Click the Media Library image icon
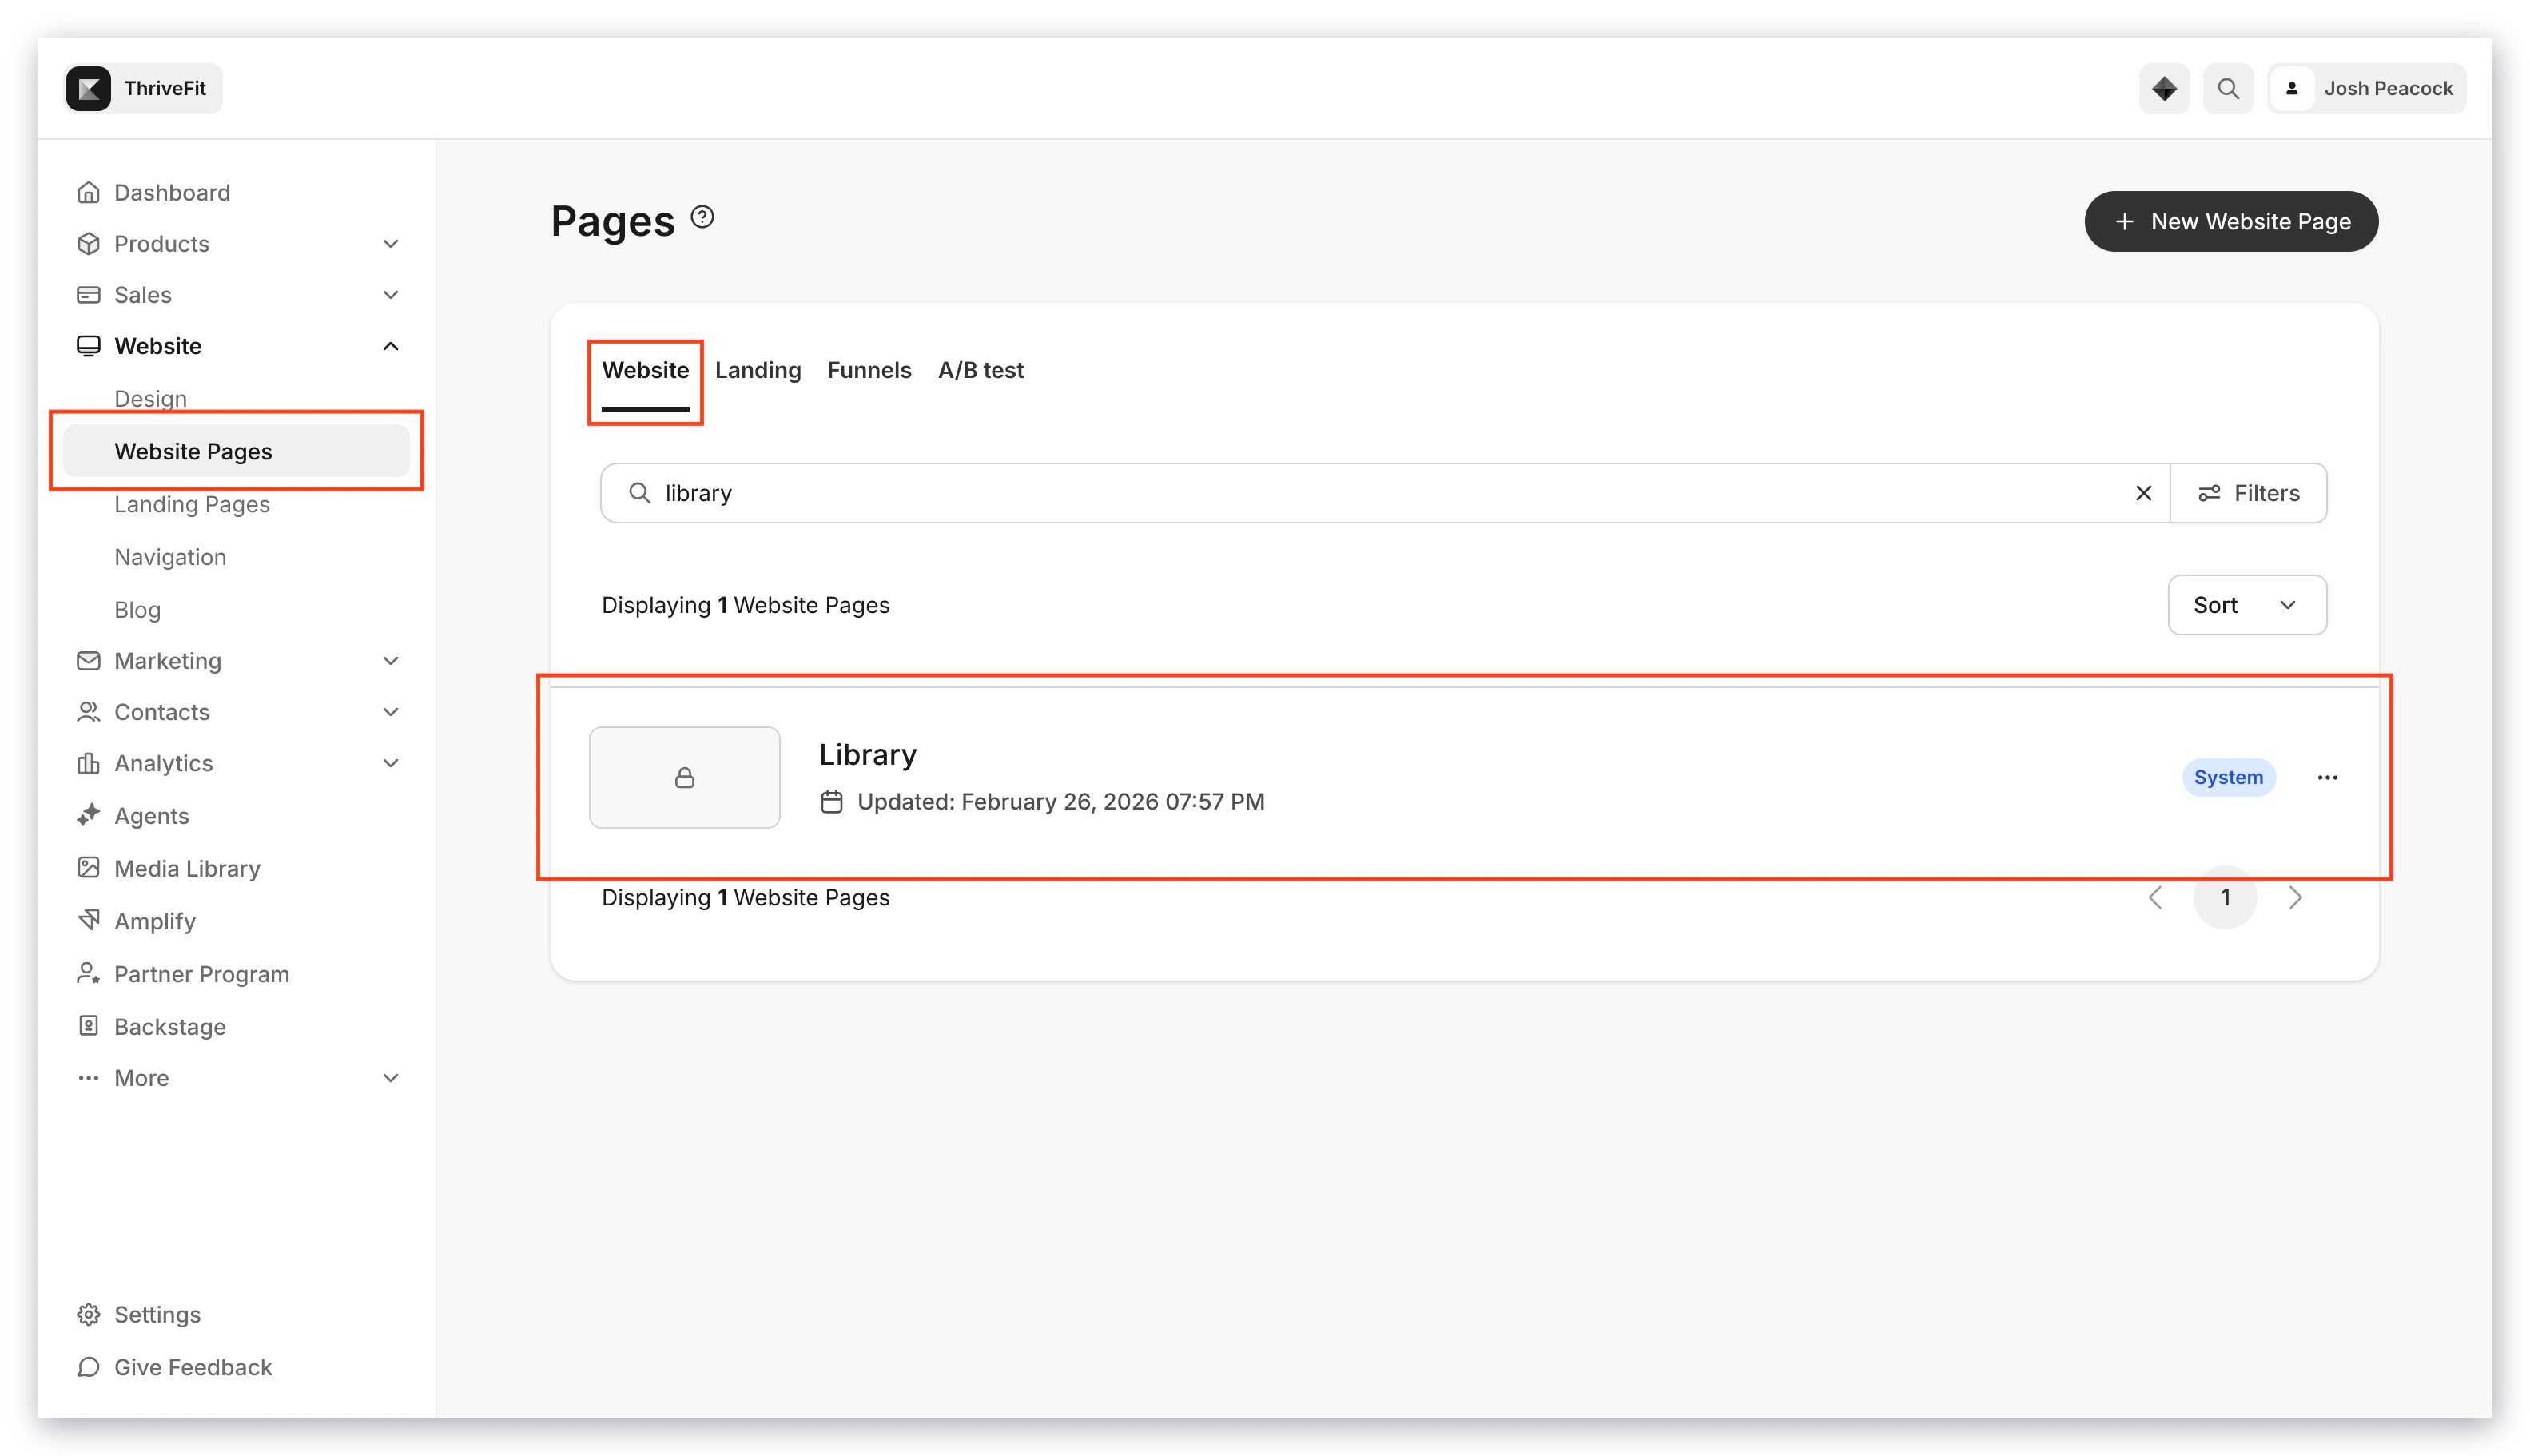 tap(88, 868)
